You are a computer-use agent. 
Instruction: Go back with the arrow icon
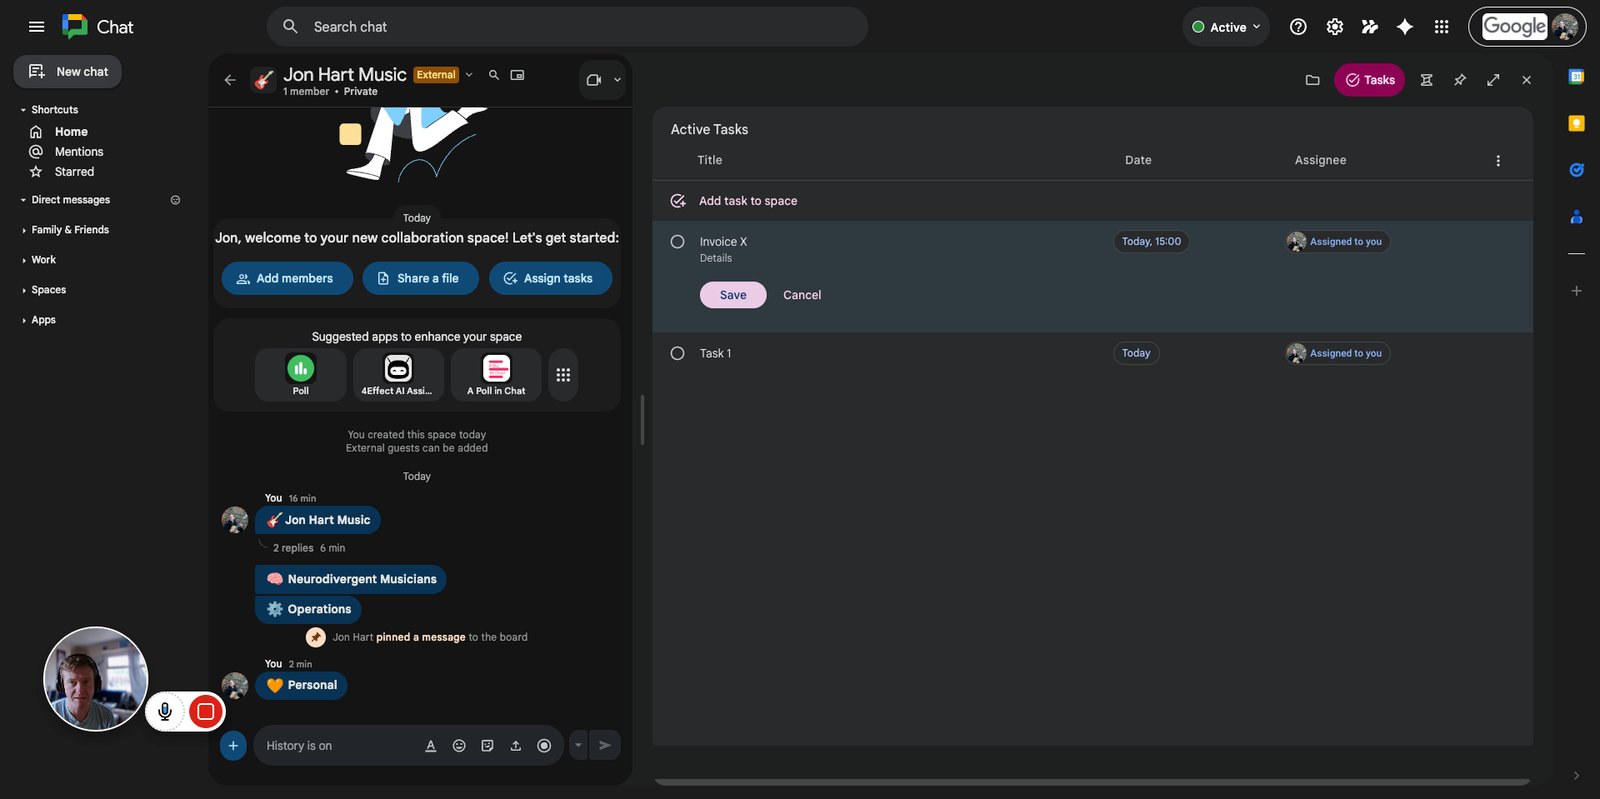pyautogui.click(x=230, y=80)
